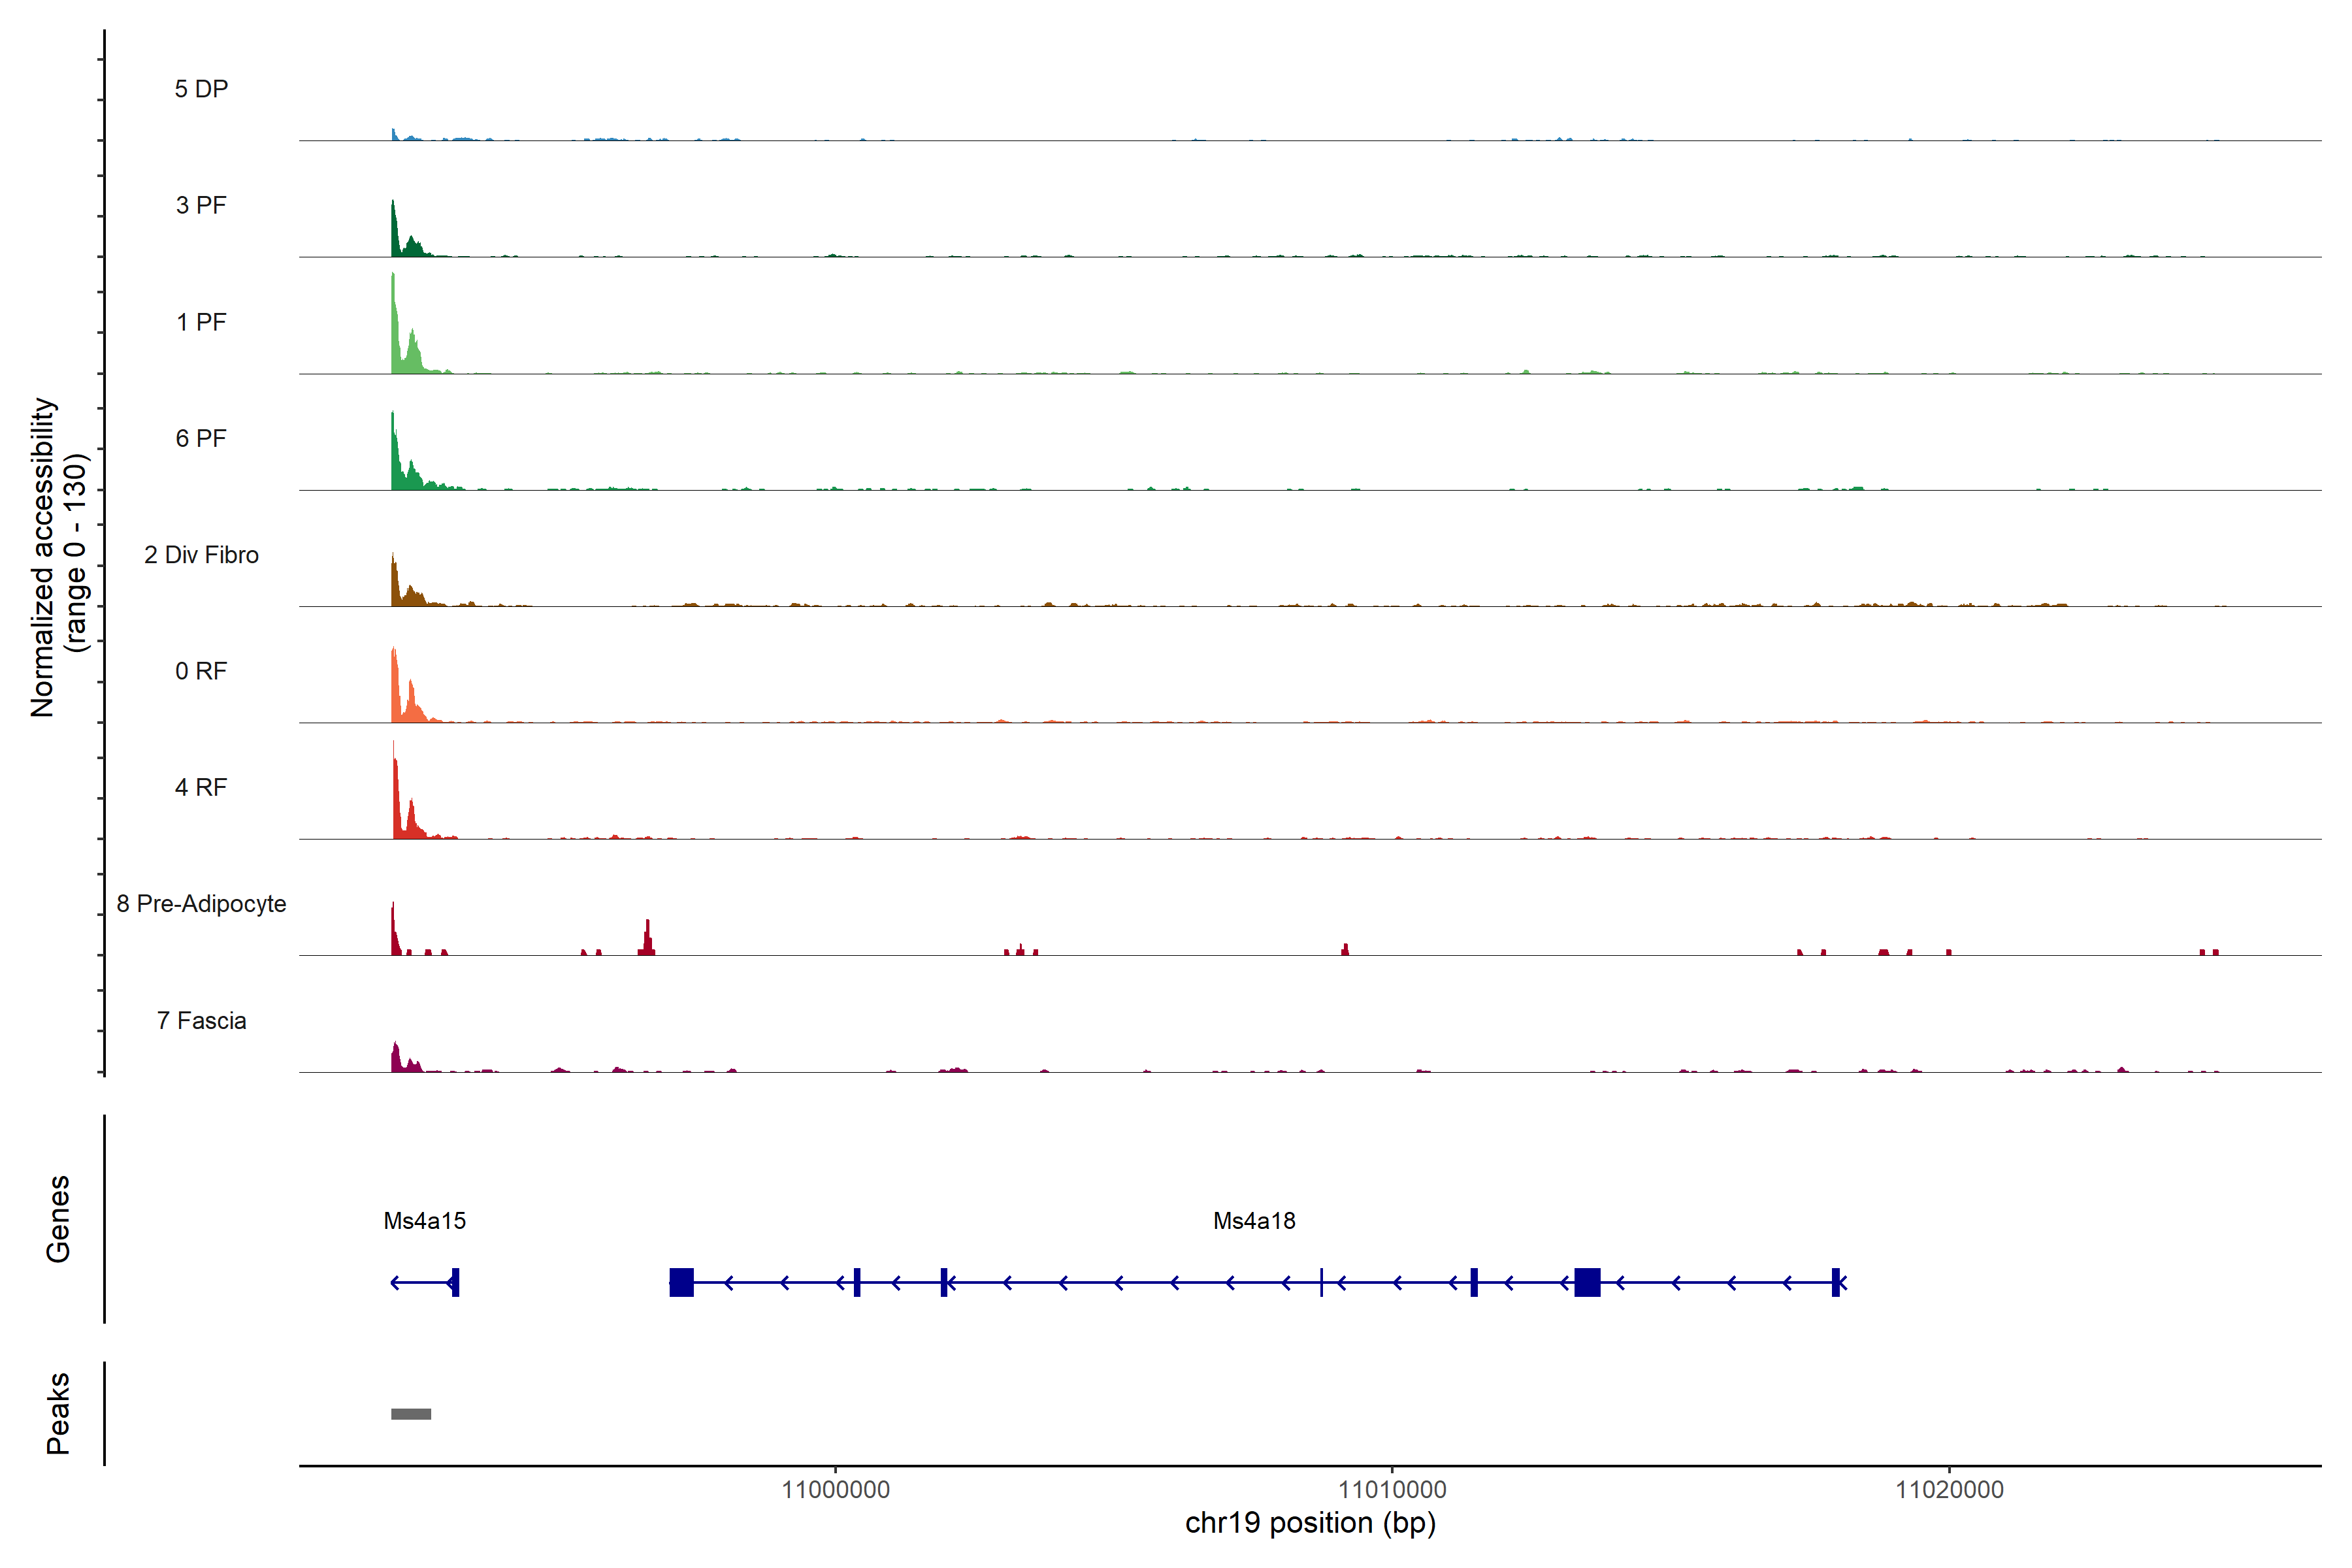Click the Genes panel label
Image resolution: width=2352 pixels, height=1568 pixels.
click(x=58, y=1218)
